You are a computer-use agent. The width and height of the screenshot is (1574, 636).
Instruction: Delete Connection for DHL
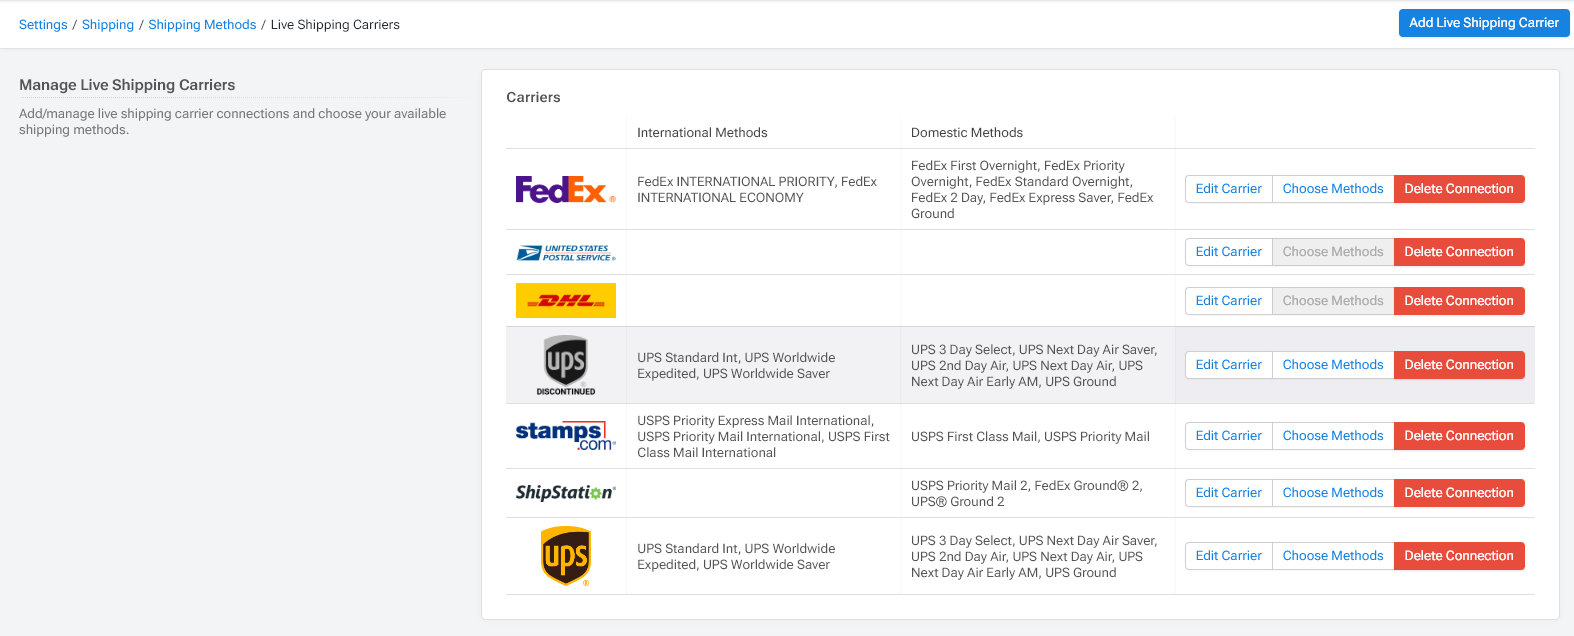coord(1459,301)
